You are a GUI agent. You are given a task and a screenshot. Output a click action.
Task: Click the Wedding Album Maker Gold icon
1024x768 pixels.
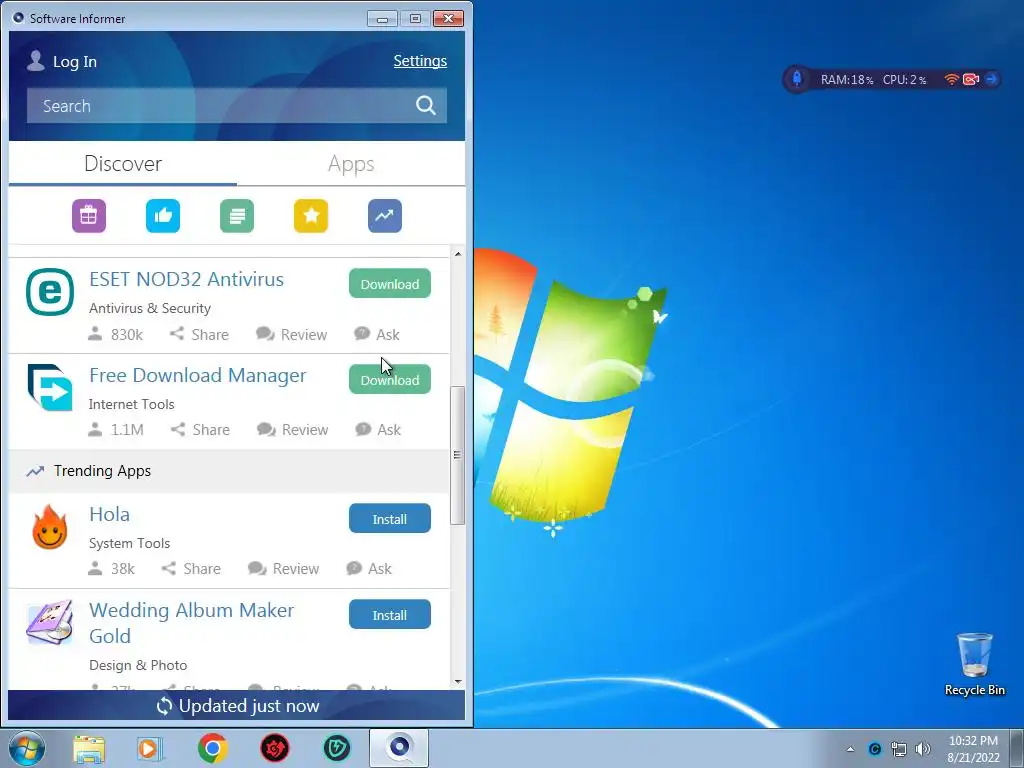click(x=50, y=622)
